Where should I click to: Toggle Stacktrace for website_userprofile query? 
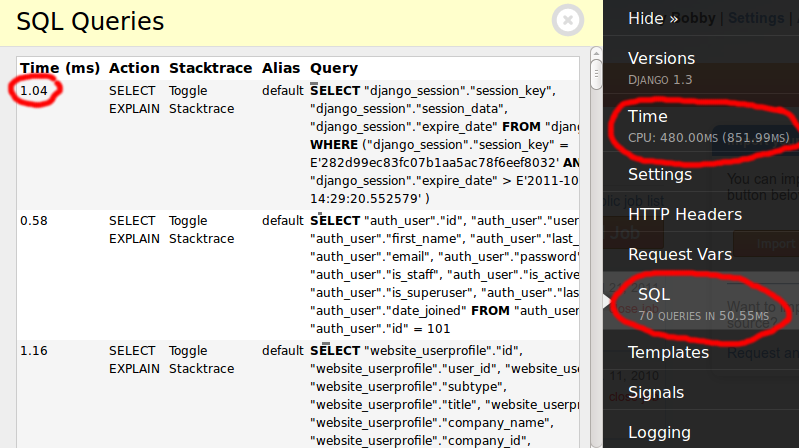pyautogui.click(x=201, y=359)
